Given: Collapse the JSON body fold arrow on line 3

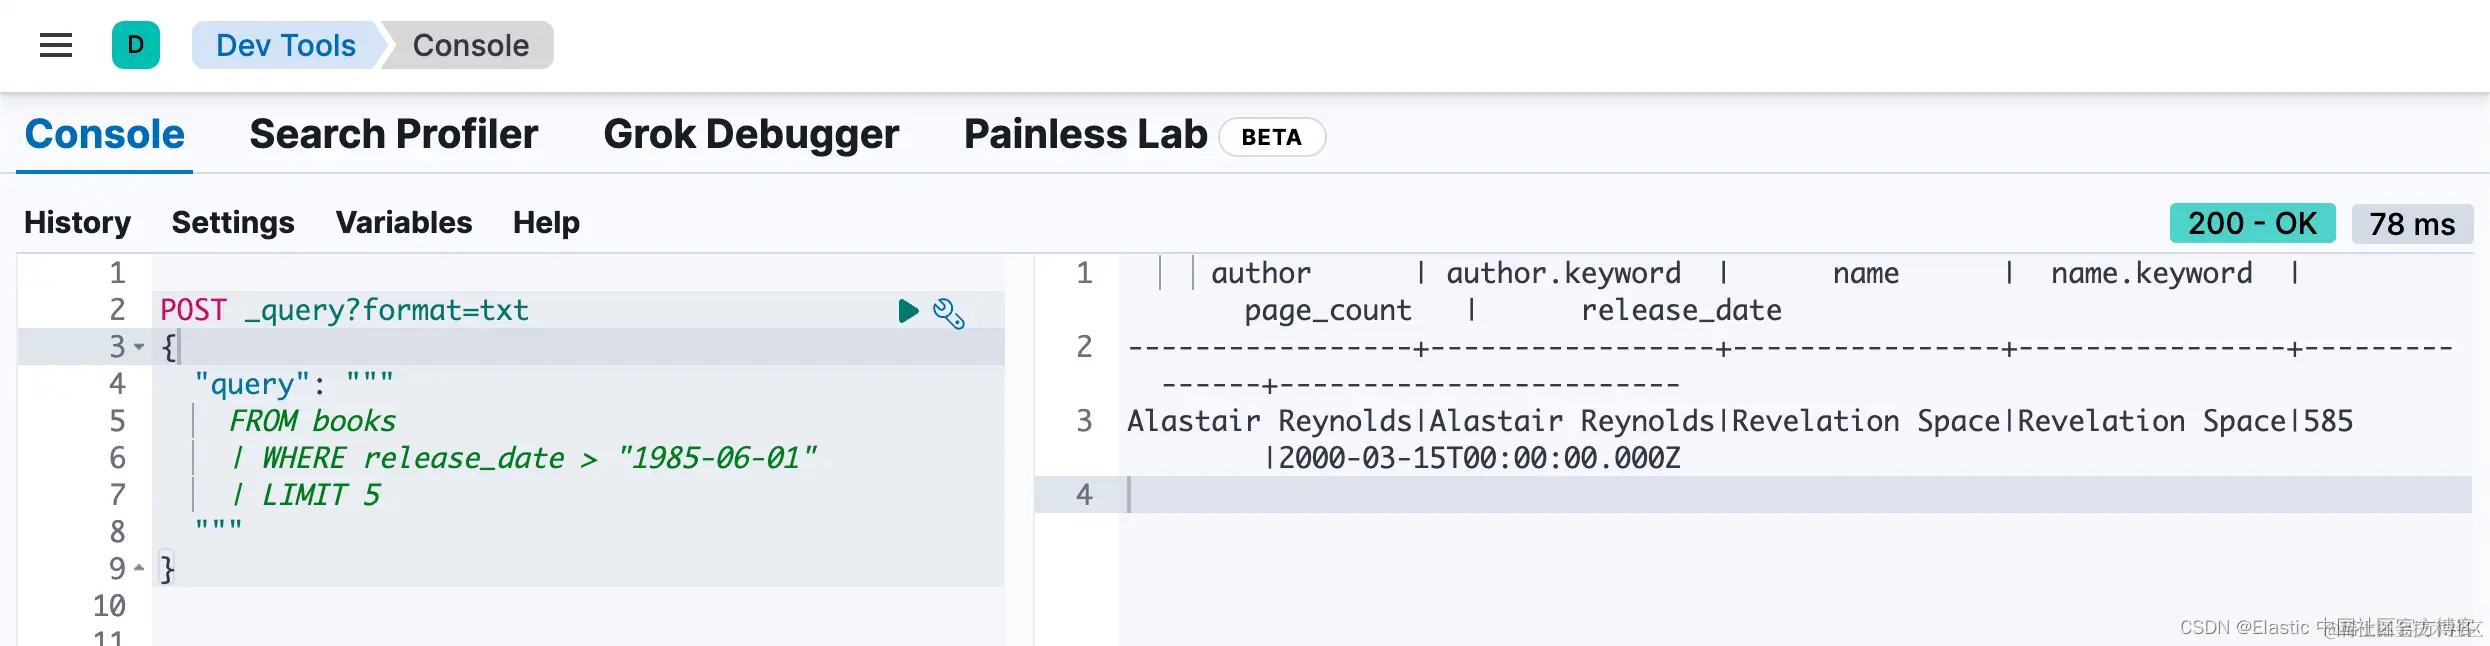Looking at the screenshot, I should coord(139,347).
